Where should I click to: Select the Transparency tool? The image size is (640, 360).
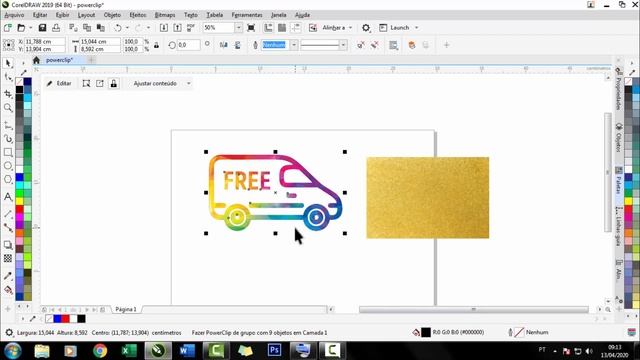coord(8,258)
